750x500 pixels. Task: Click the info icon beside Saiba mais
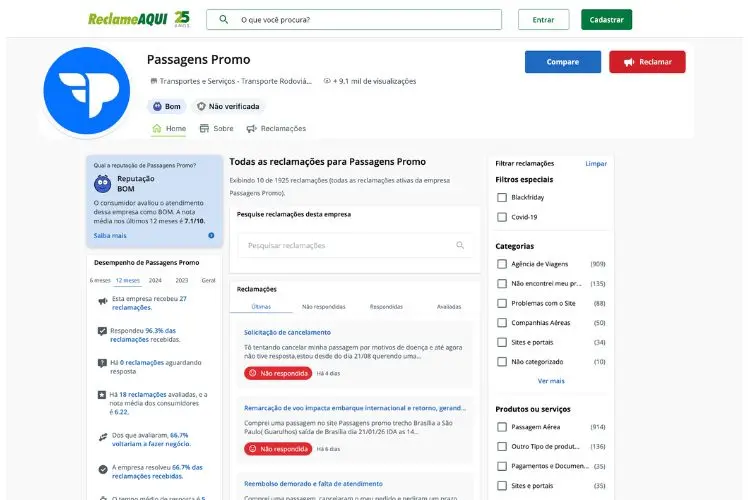pyautogui.click(x=211, y=235)
